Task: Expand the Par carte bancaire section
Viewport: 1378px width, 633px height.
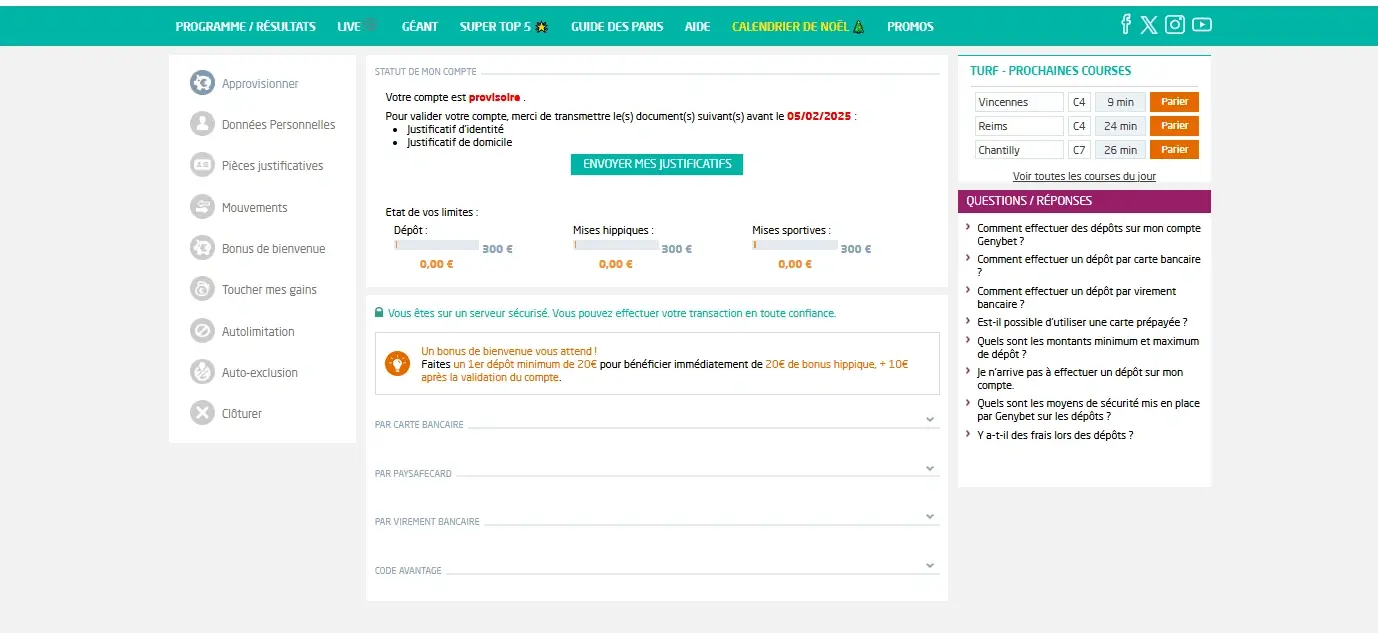Action: [x=930, y=420]
